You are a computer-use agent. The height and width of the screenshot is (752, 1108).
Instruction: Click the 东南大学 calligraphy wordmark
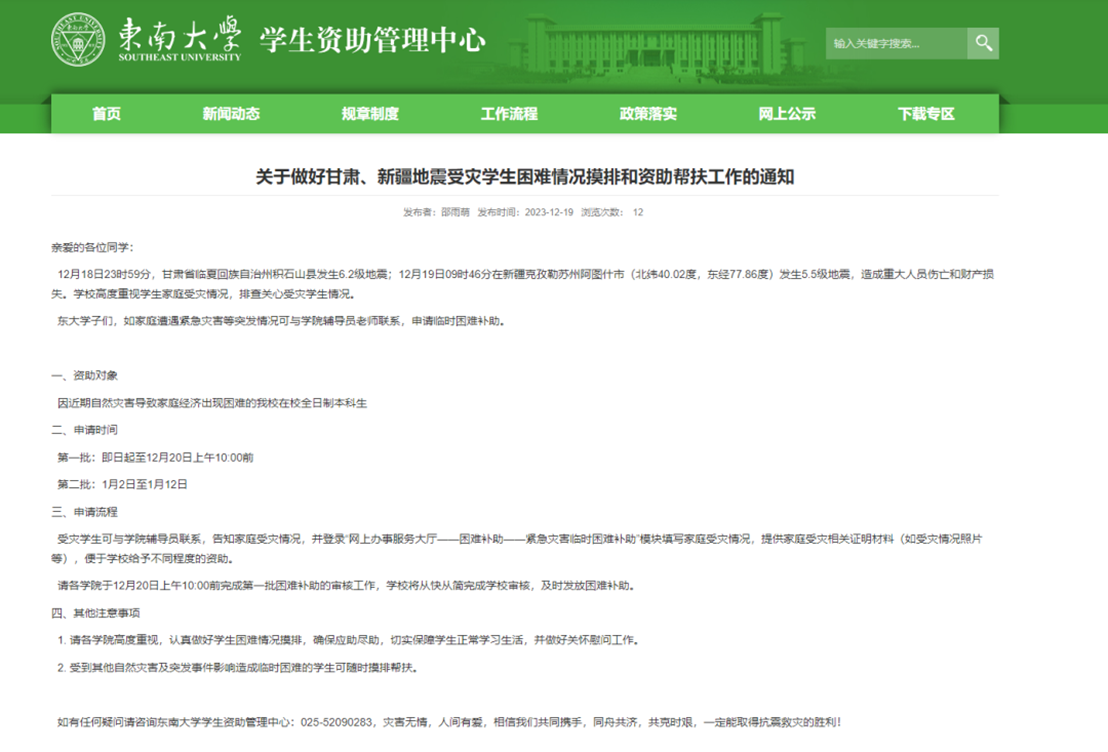tap(180, 37)
